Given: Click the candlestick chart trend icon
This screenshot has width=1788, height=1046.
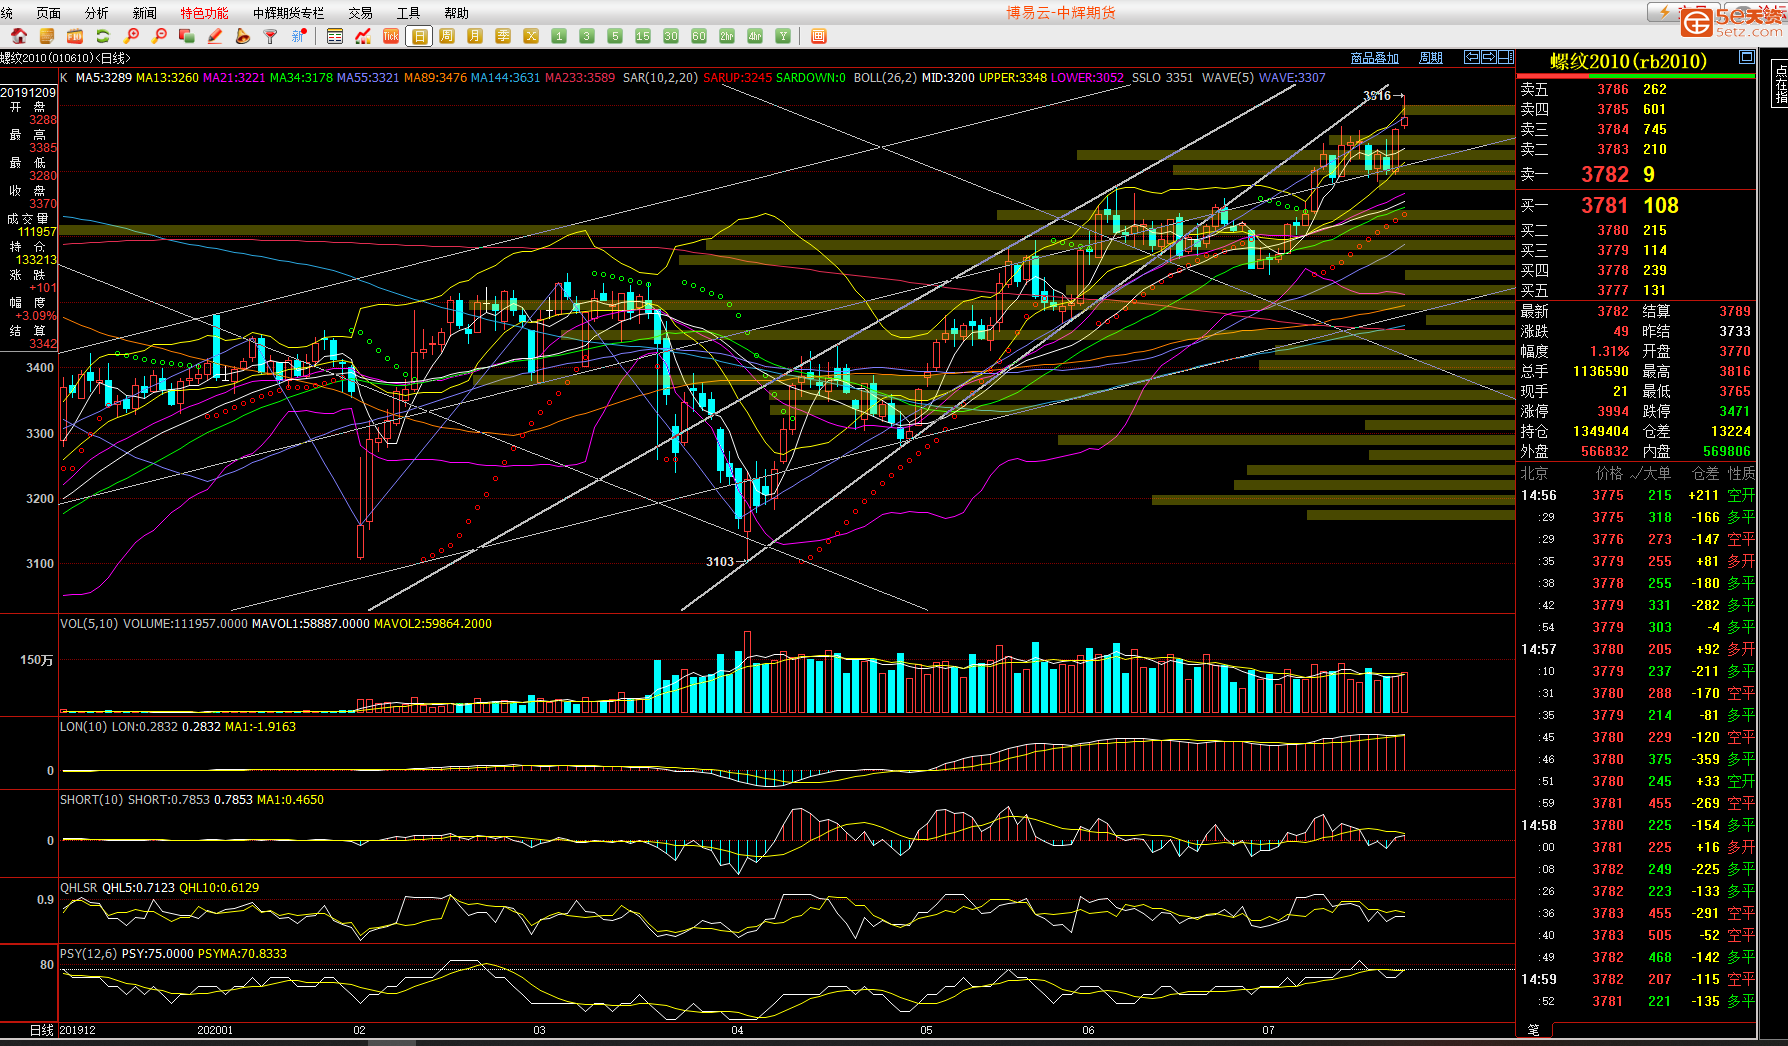Looking at the screenshot, I should tap(363, 36).
